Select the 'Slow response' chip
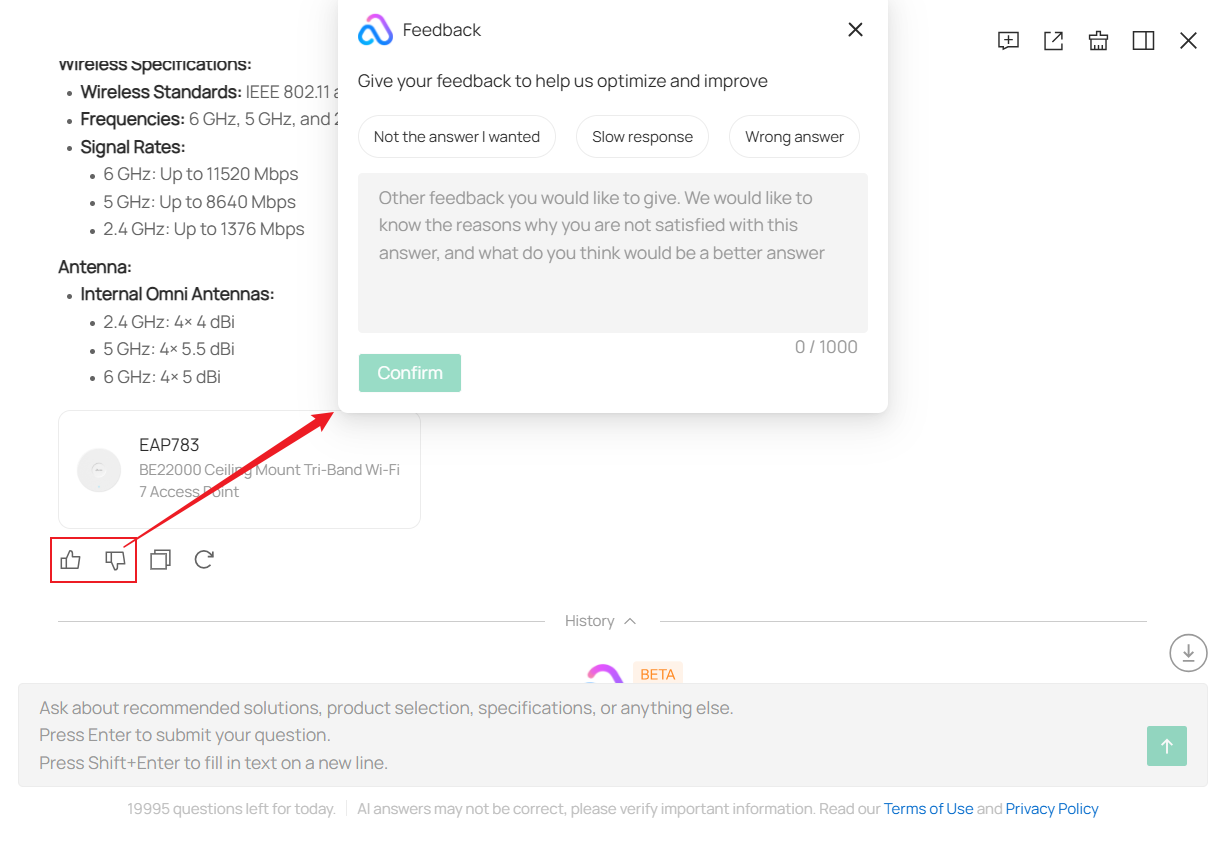The width and height of the screenshot is (1231, 841). [642, 137]
